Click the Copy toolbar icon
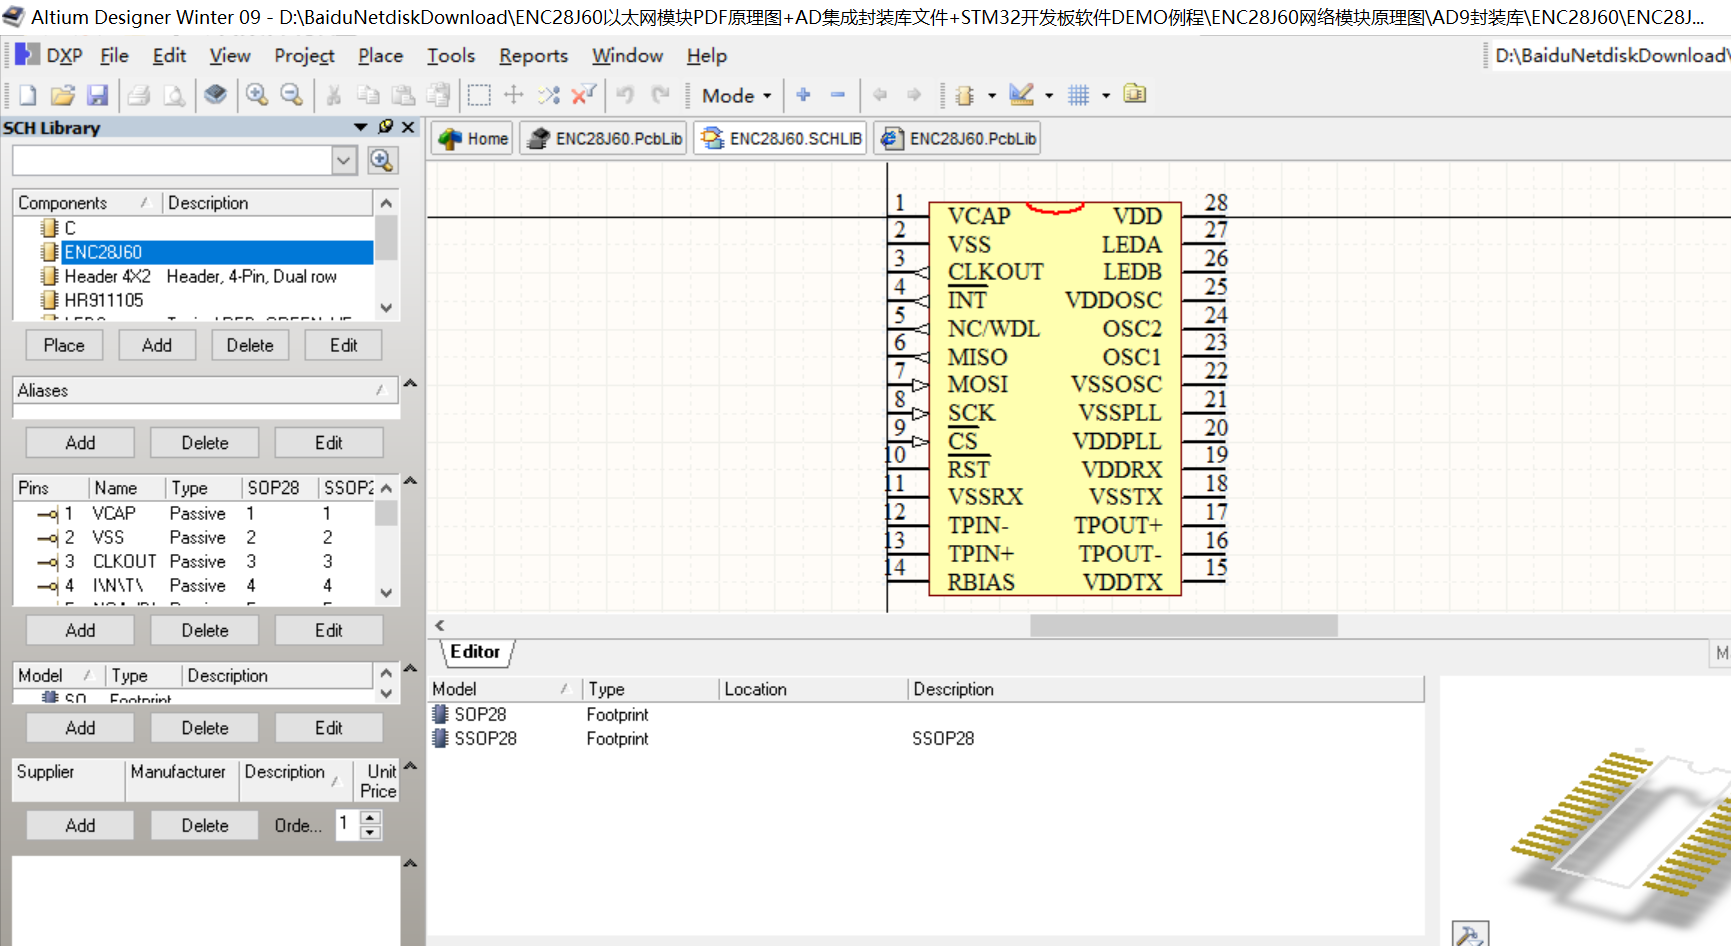Screen dimensions: 1731x946 point(368,95)
